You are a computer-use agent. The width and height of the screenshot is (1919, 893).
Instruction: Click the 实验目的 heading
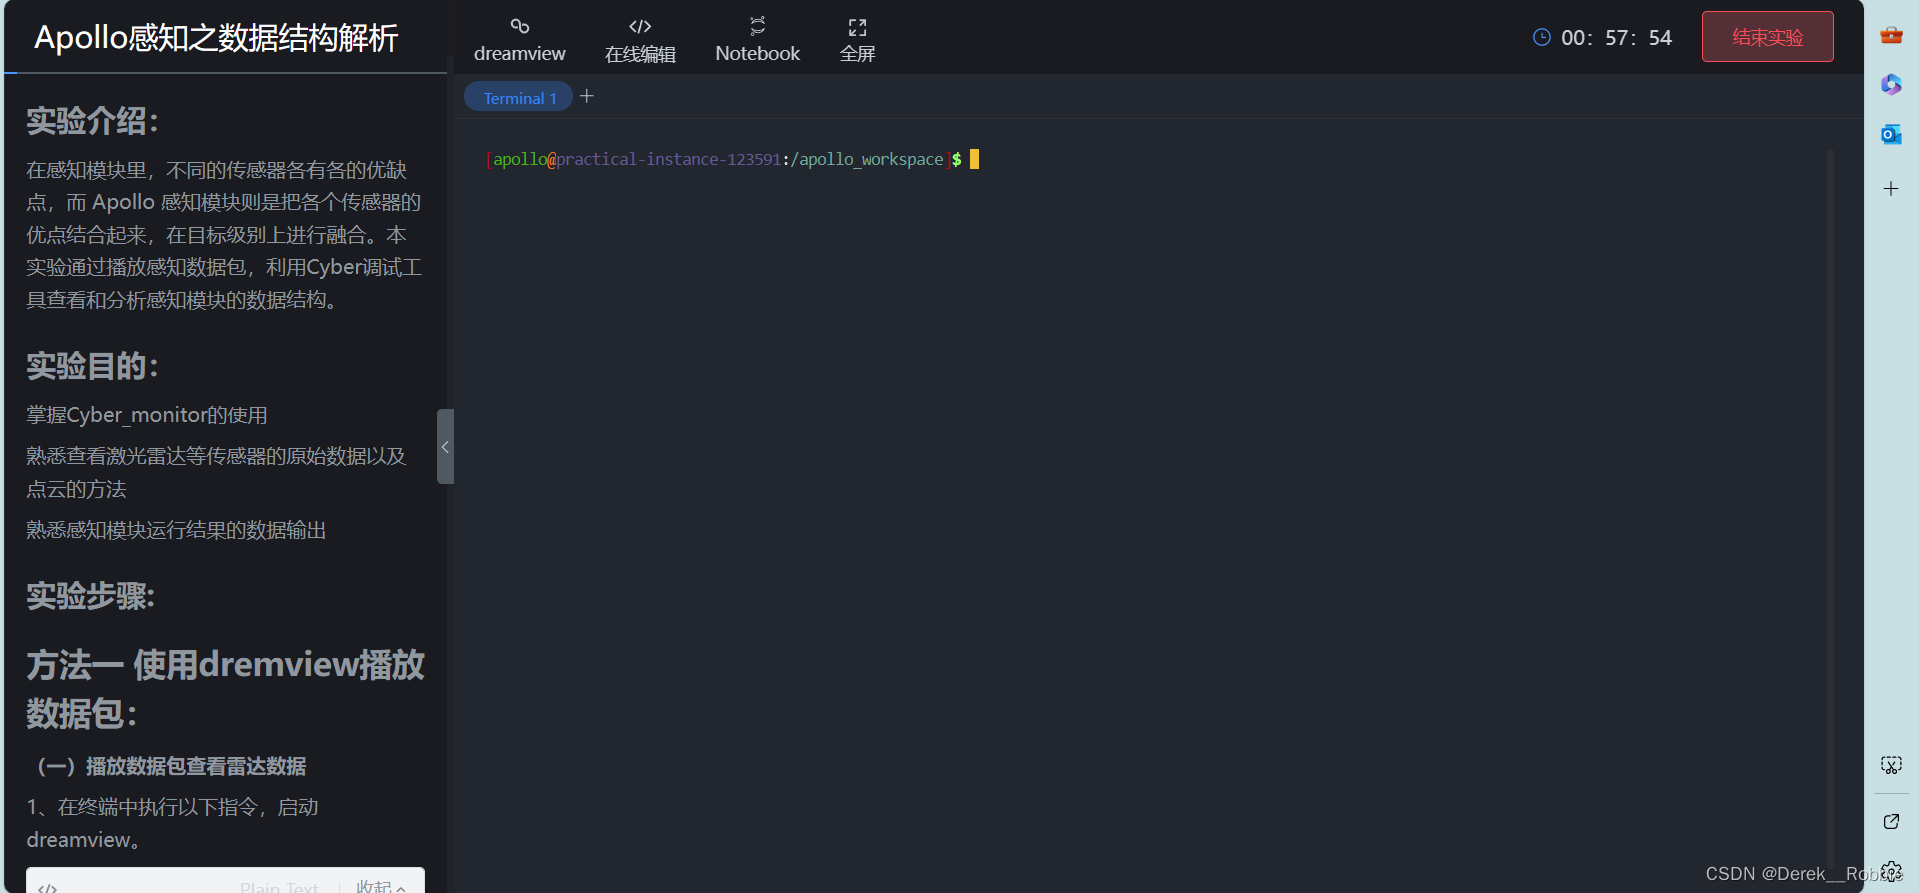[92, 366]
